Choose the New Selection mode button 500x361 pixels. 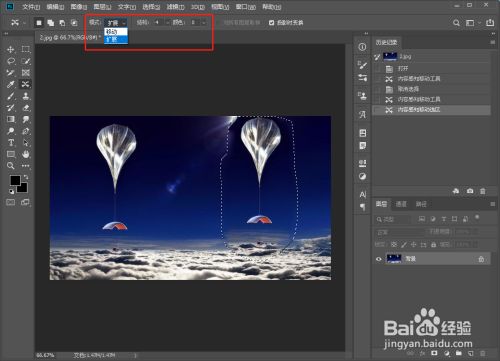tap(39, 23)
